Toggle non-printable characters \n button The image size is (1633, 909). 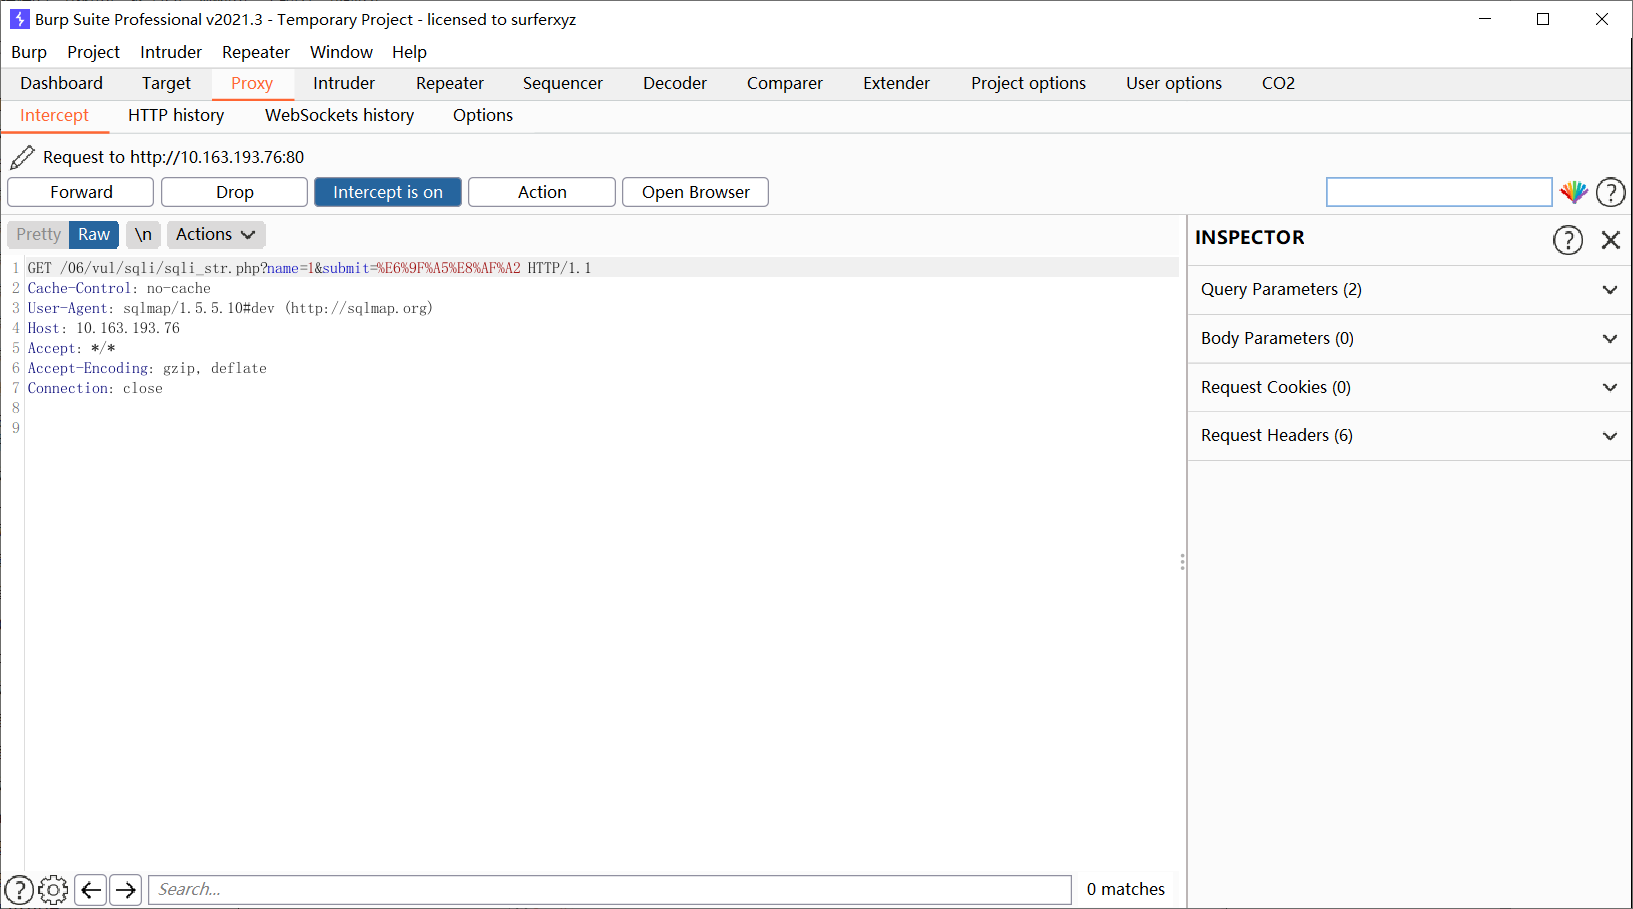point(143,234)
